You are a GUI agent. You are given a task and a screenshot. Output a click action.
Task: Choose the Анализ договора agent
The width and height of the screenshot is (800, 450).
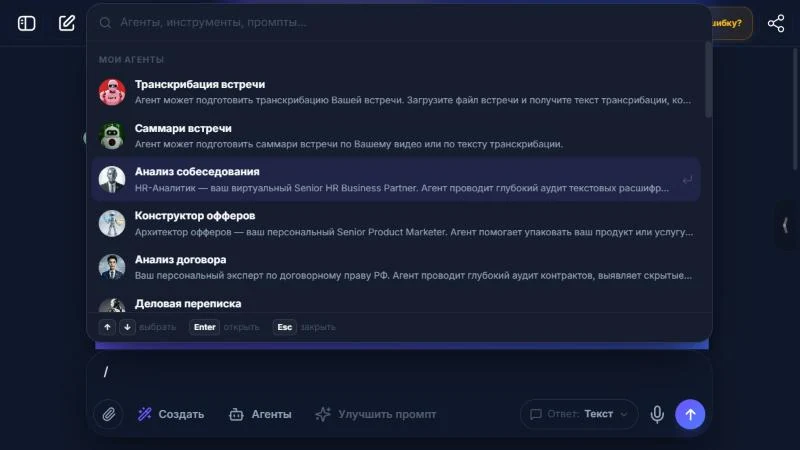click(x=396, y=267)
